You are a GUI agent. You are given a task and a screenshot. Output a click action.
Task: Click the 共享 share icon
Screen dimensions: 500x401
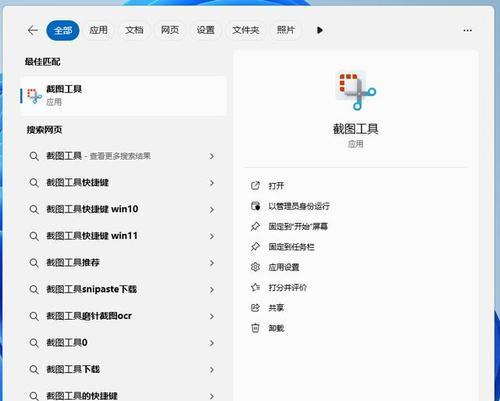coord(255,308)
